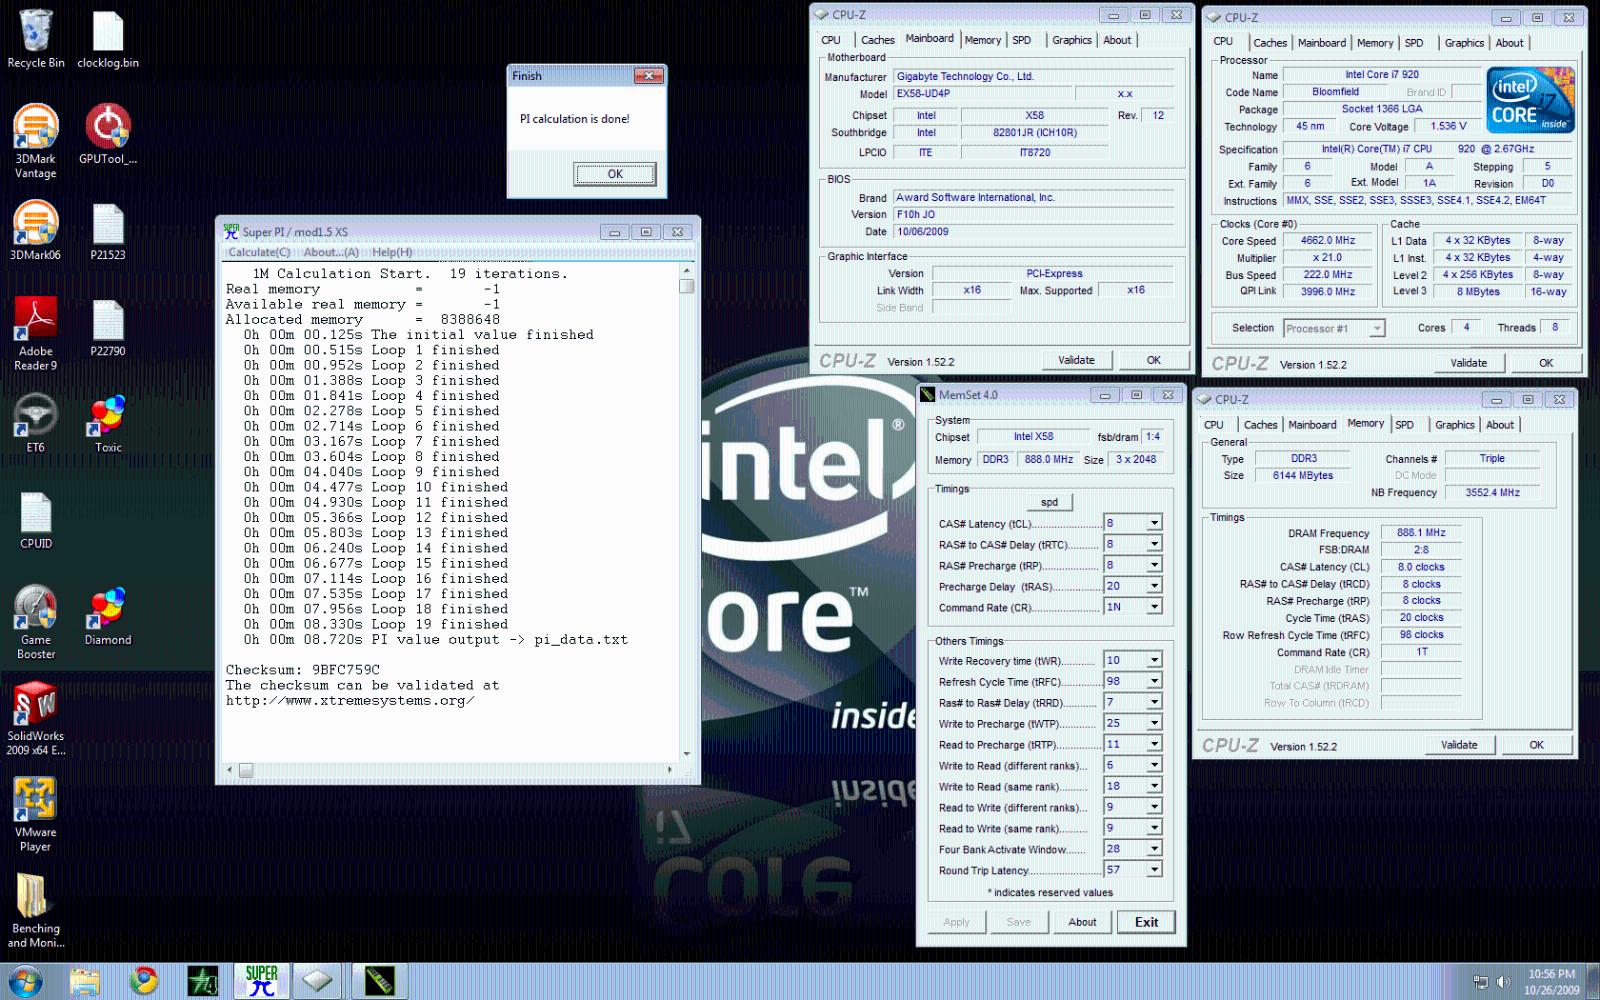Expand the Refresh Cycle Time (tRFC) dropdown
Screen dimensions: 1600x1000
(1154, 681)
